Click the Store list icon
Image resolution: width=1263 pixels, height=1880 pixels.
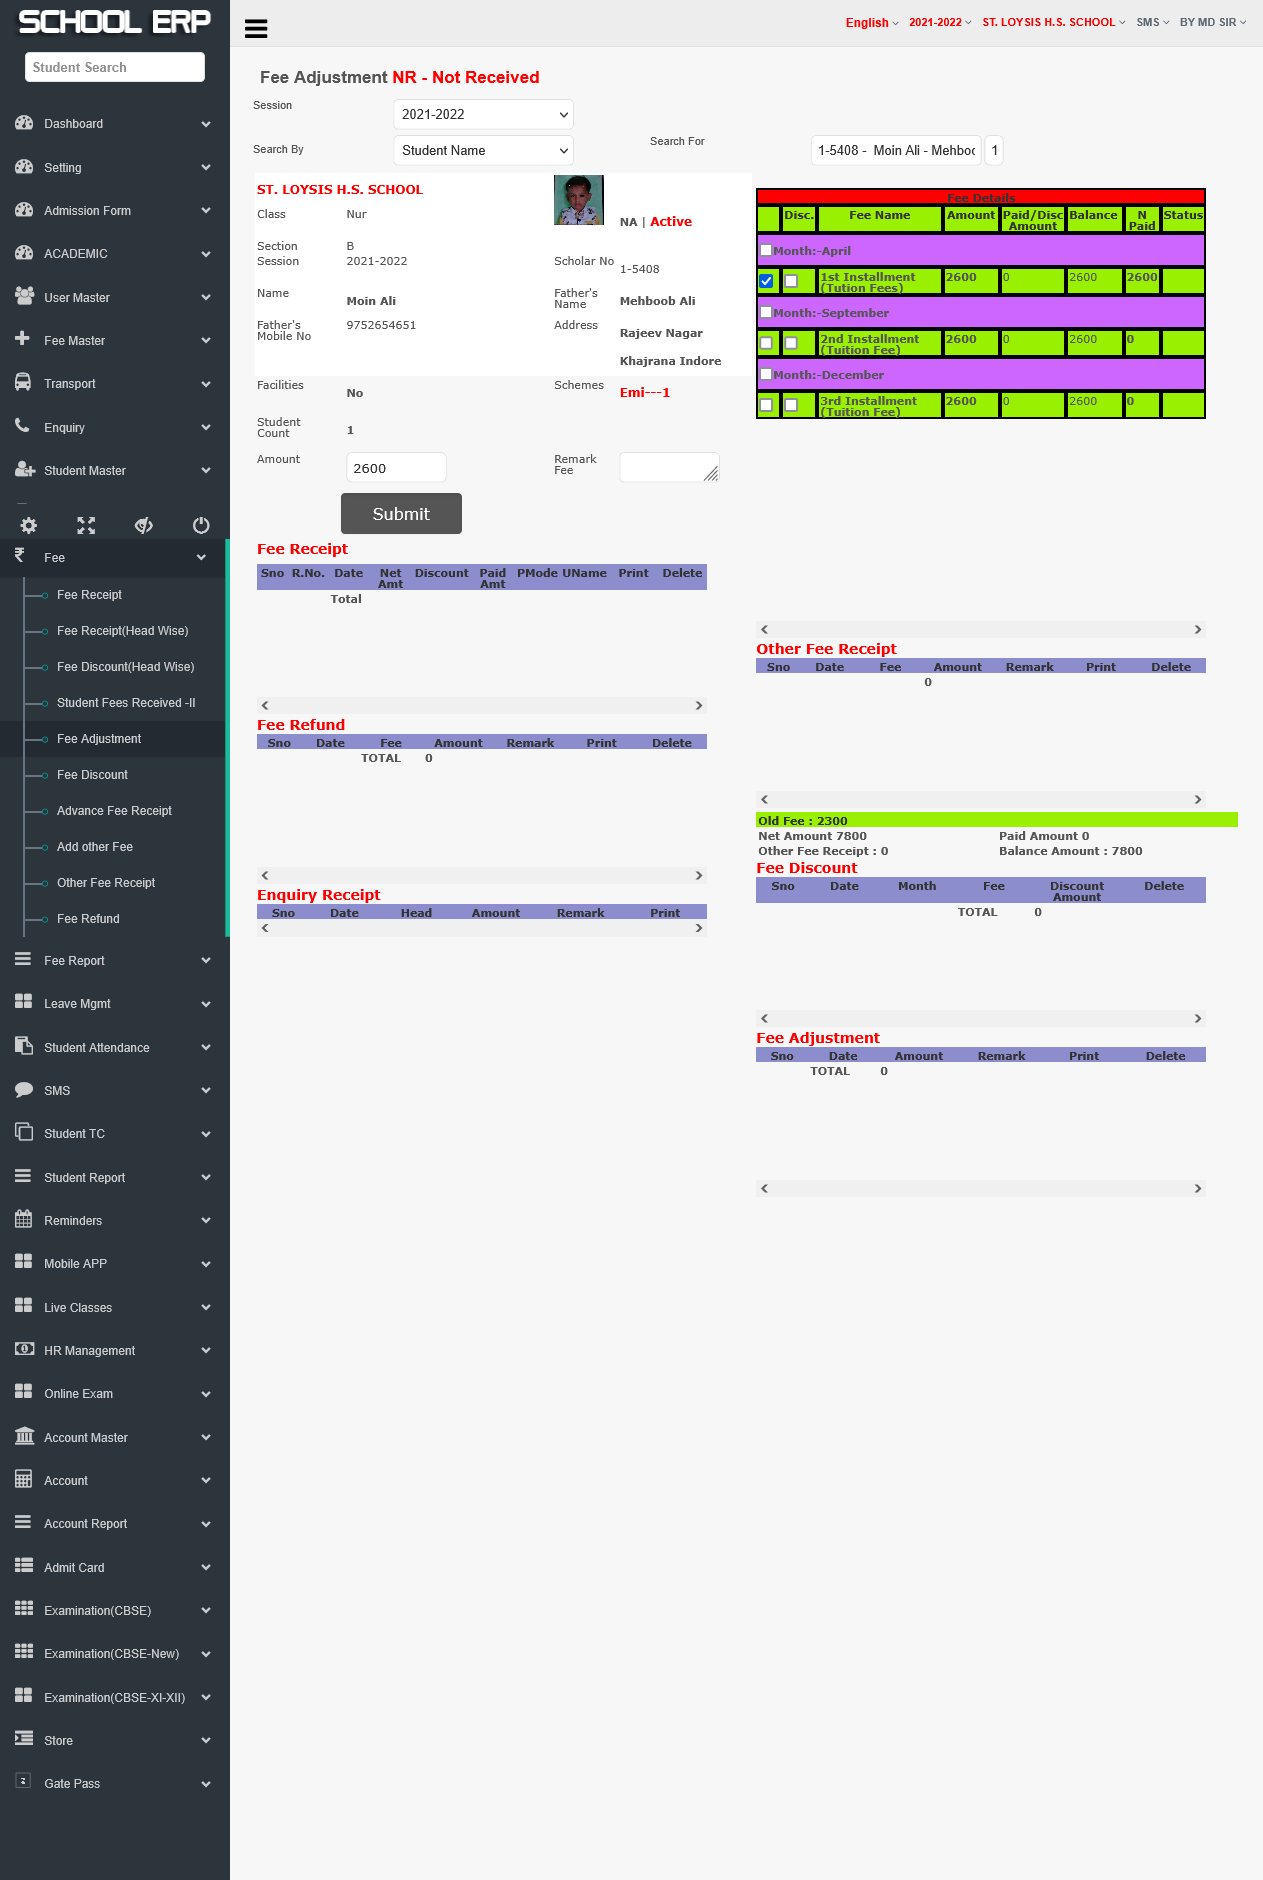(x=24, y=1738)
